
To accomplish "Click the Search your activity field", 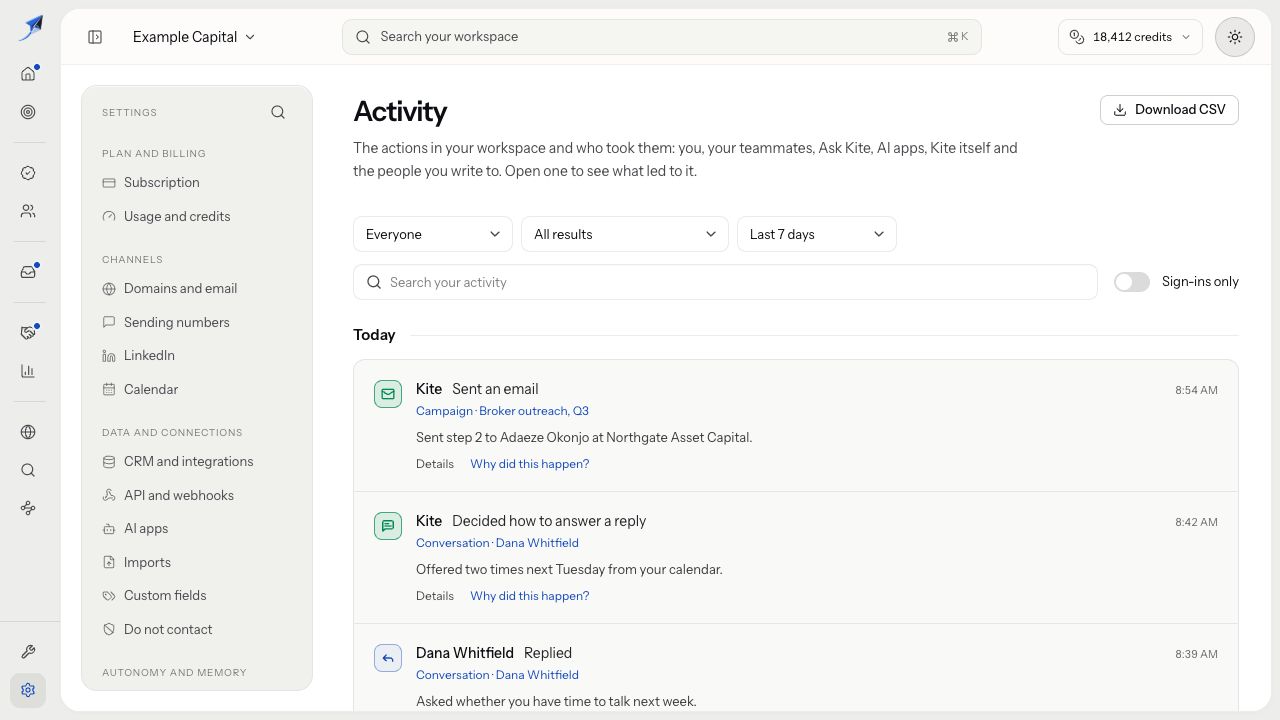I will pos(725,282).
